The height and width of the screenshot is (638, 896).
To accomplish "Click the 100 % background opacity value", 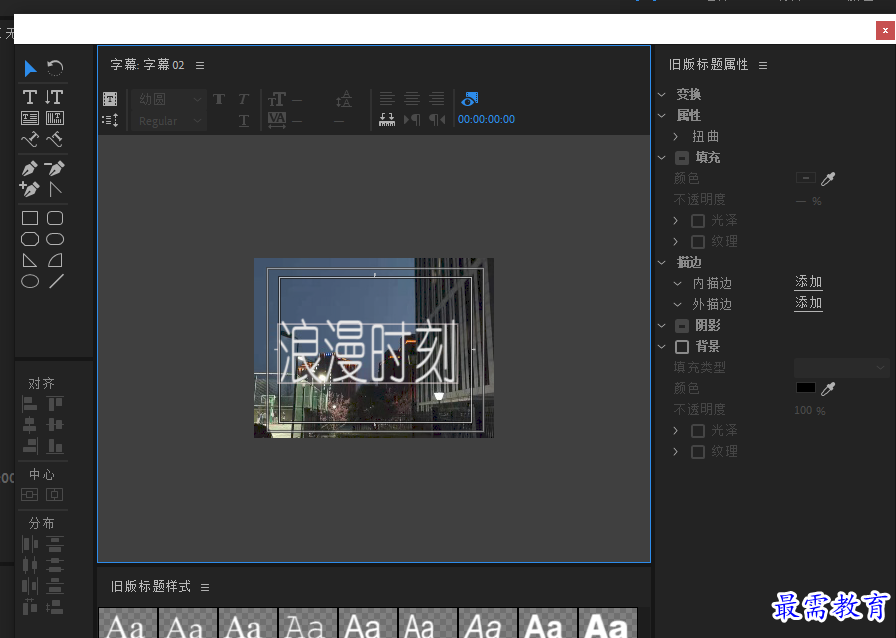I will coord(809,410).
